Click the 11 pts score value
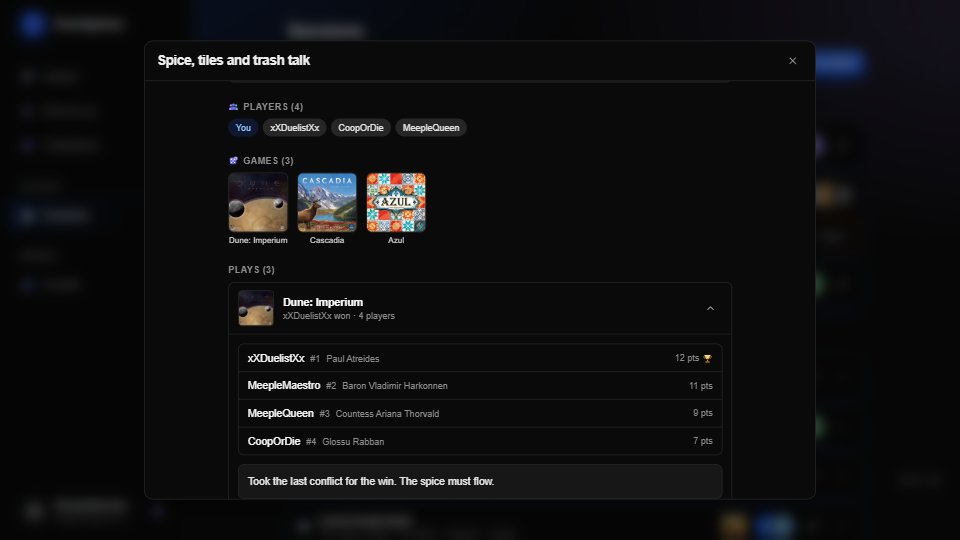960x540 pixels. coord(700,386)
